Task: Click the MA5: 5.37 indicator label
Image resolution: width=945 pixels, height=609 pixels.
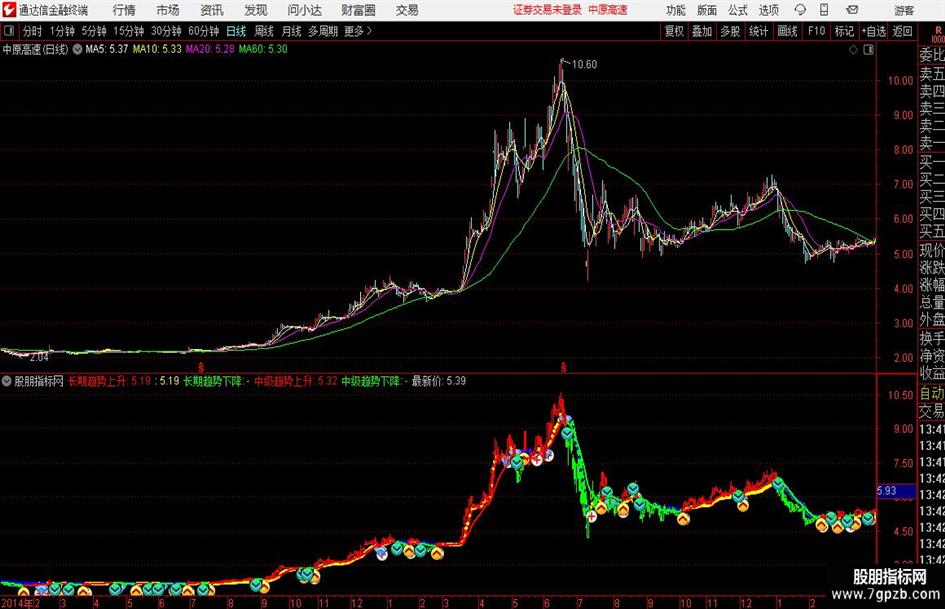Action: click(x=107, y=49)
